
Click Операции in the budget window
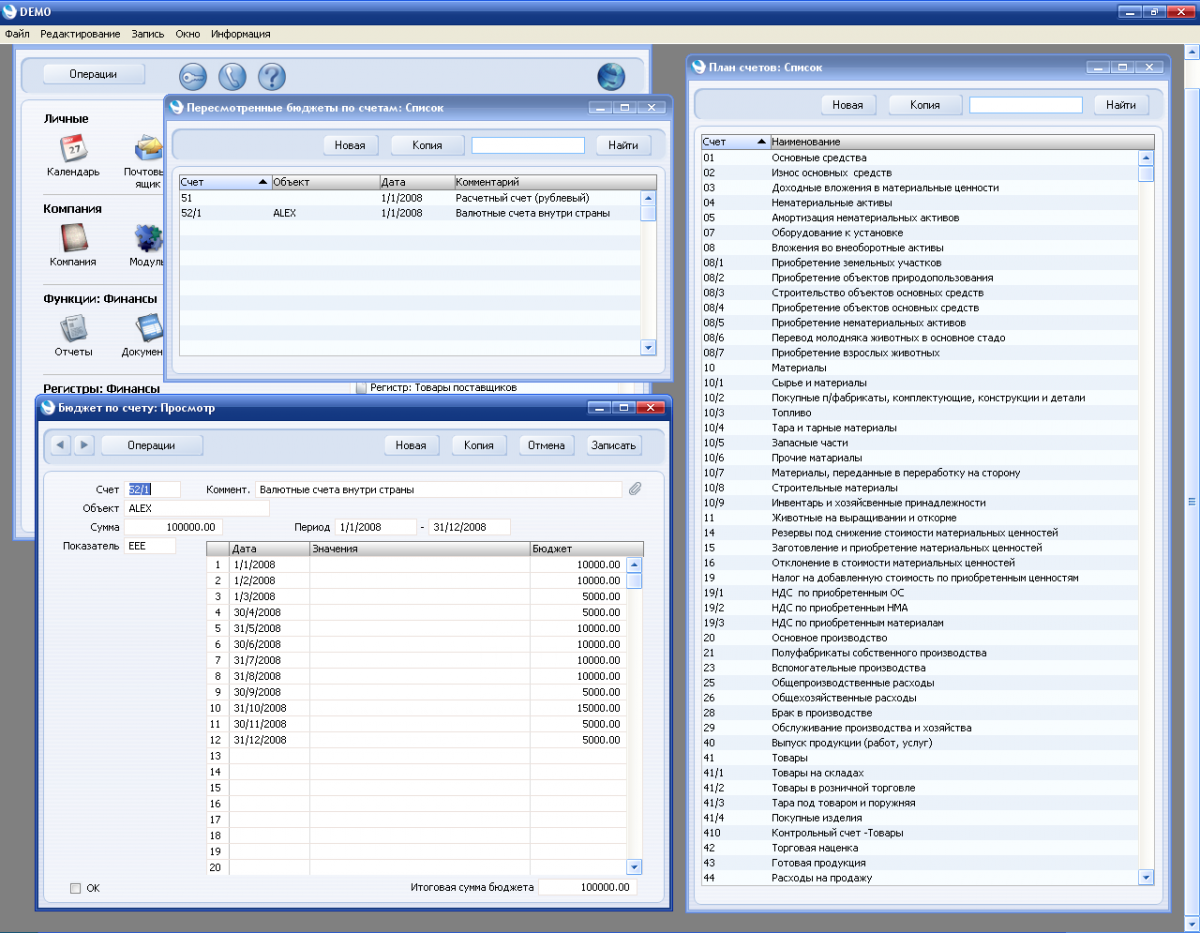(x=152, y=445)
